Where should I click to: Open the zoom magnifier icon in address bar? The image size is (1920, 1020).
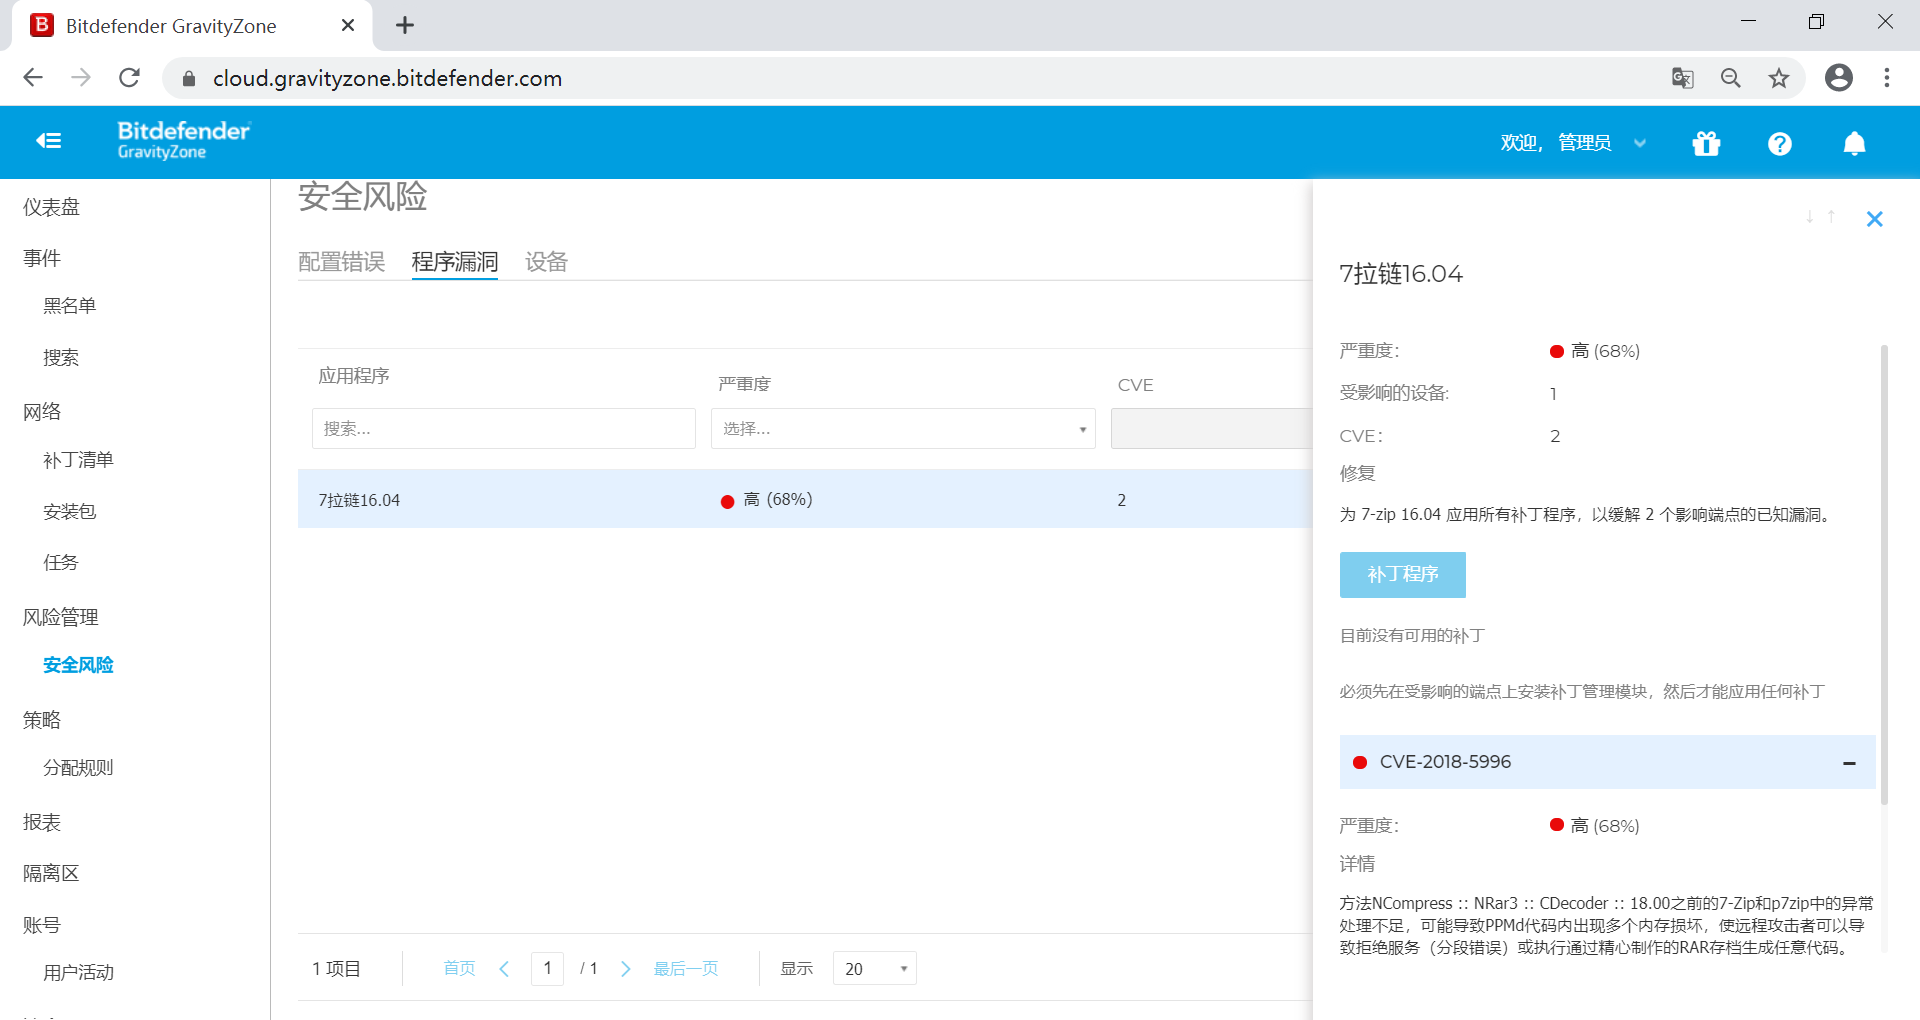tap(1731, 78)
